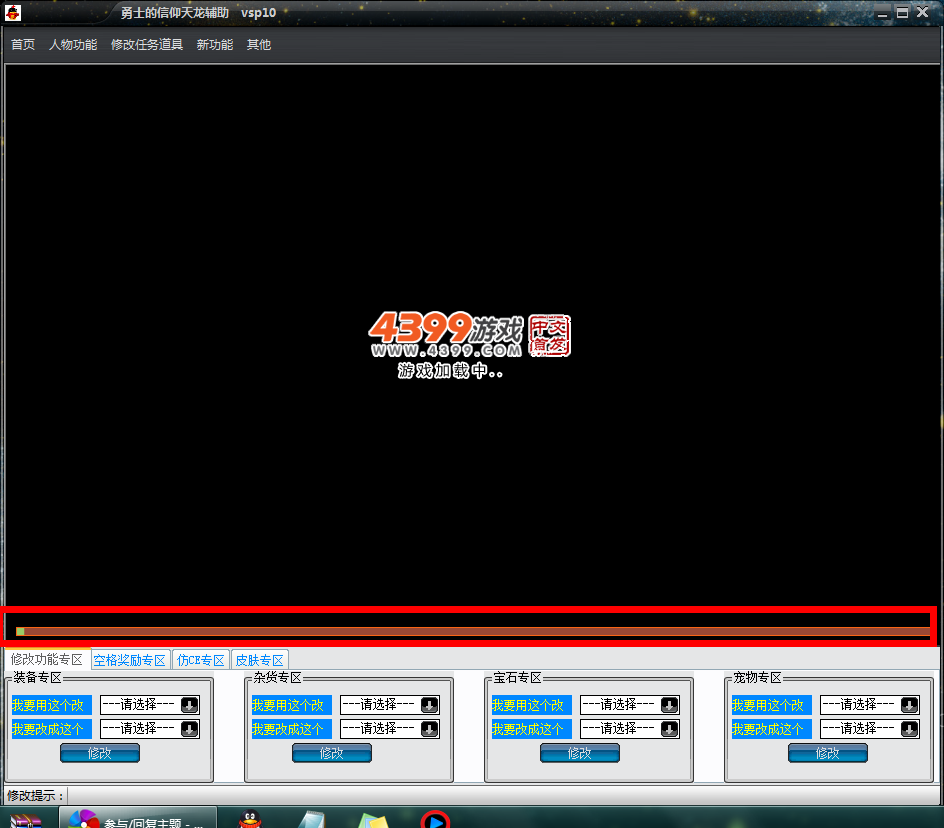The height and width of the screenshot is (828, 944).
Task: Minimize the 天龙辅助 window
Action: tap(883, 13)
